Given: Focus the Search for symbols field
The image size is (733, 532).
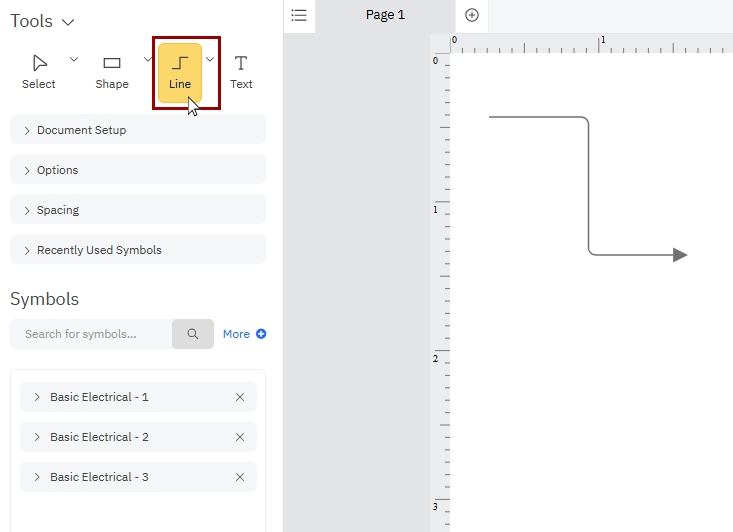Looking at the screenshot, I should tap(92, 334).
